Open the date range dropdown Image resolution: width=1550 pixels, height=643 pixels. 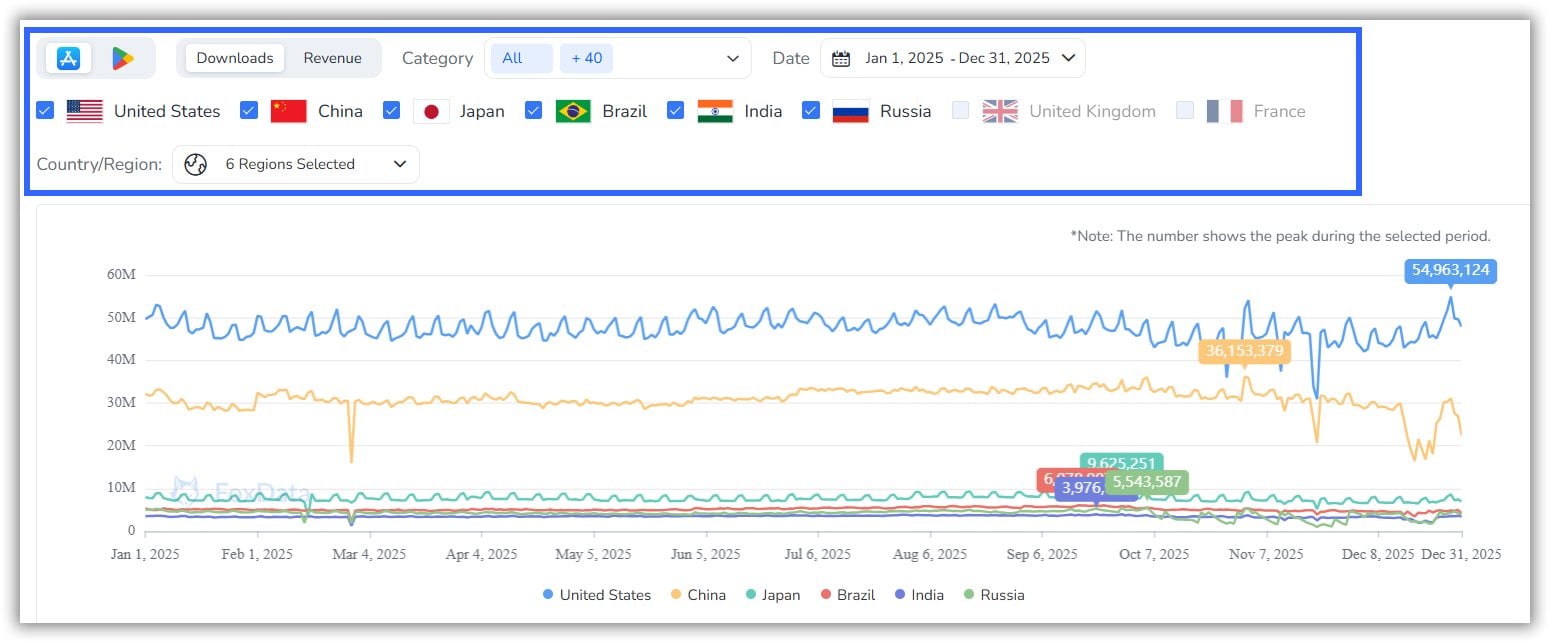1068,58
